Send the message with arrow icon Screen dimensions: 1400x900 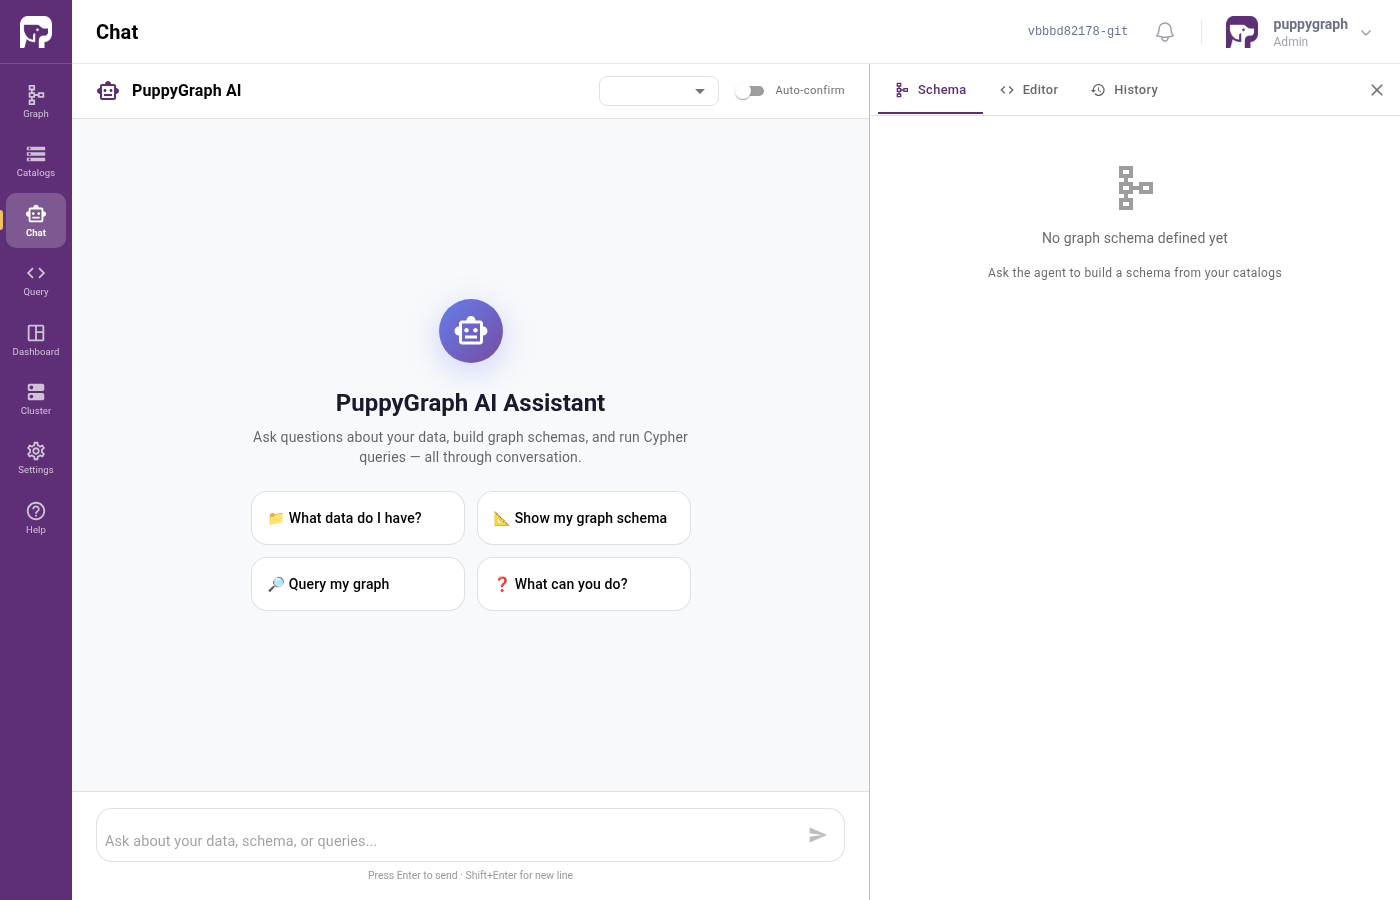[818, 835]
